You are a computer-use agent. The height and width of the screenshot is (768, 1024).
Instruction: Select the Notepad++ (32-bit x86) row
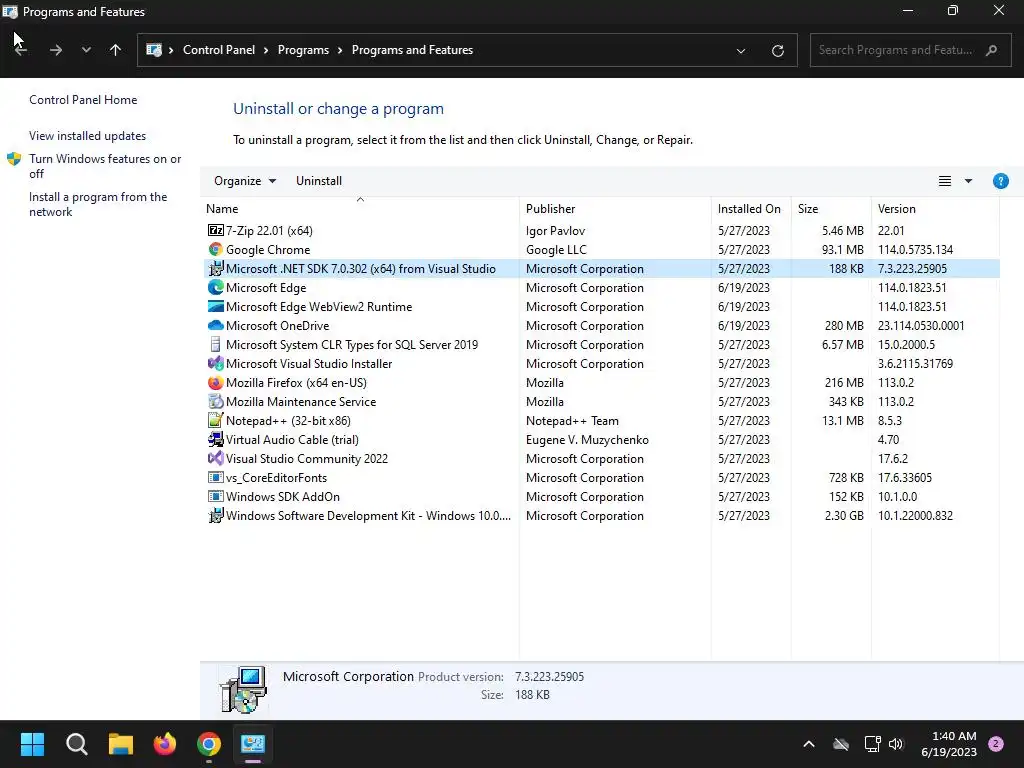click(601, 421)
